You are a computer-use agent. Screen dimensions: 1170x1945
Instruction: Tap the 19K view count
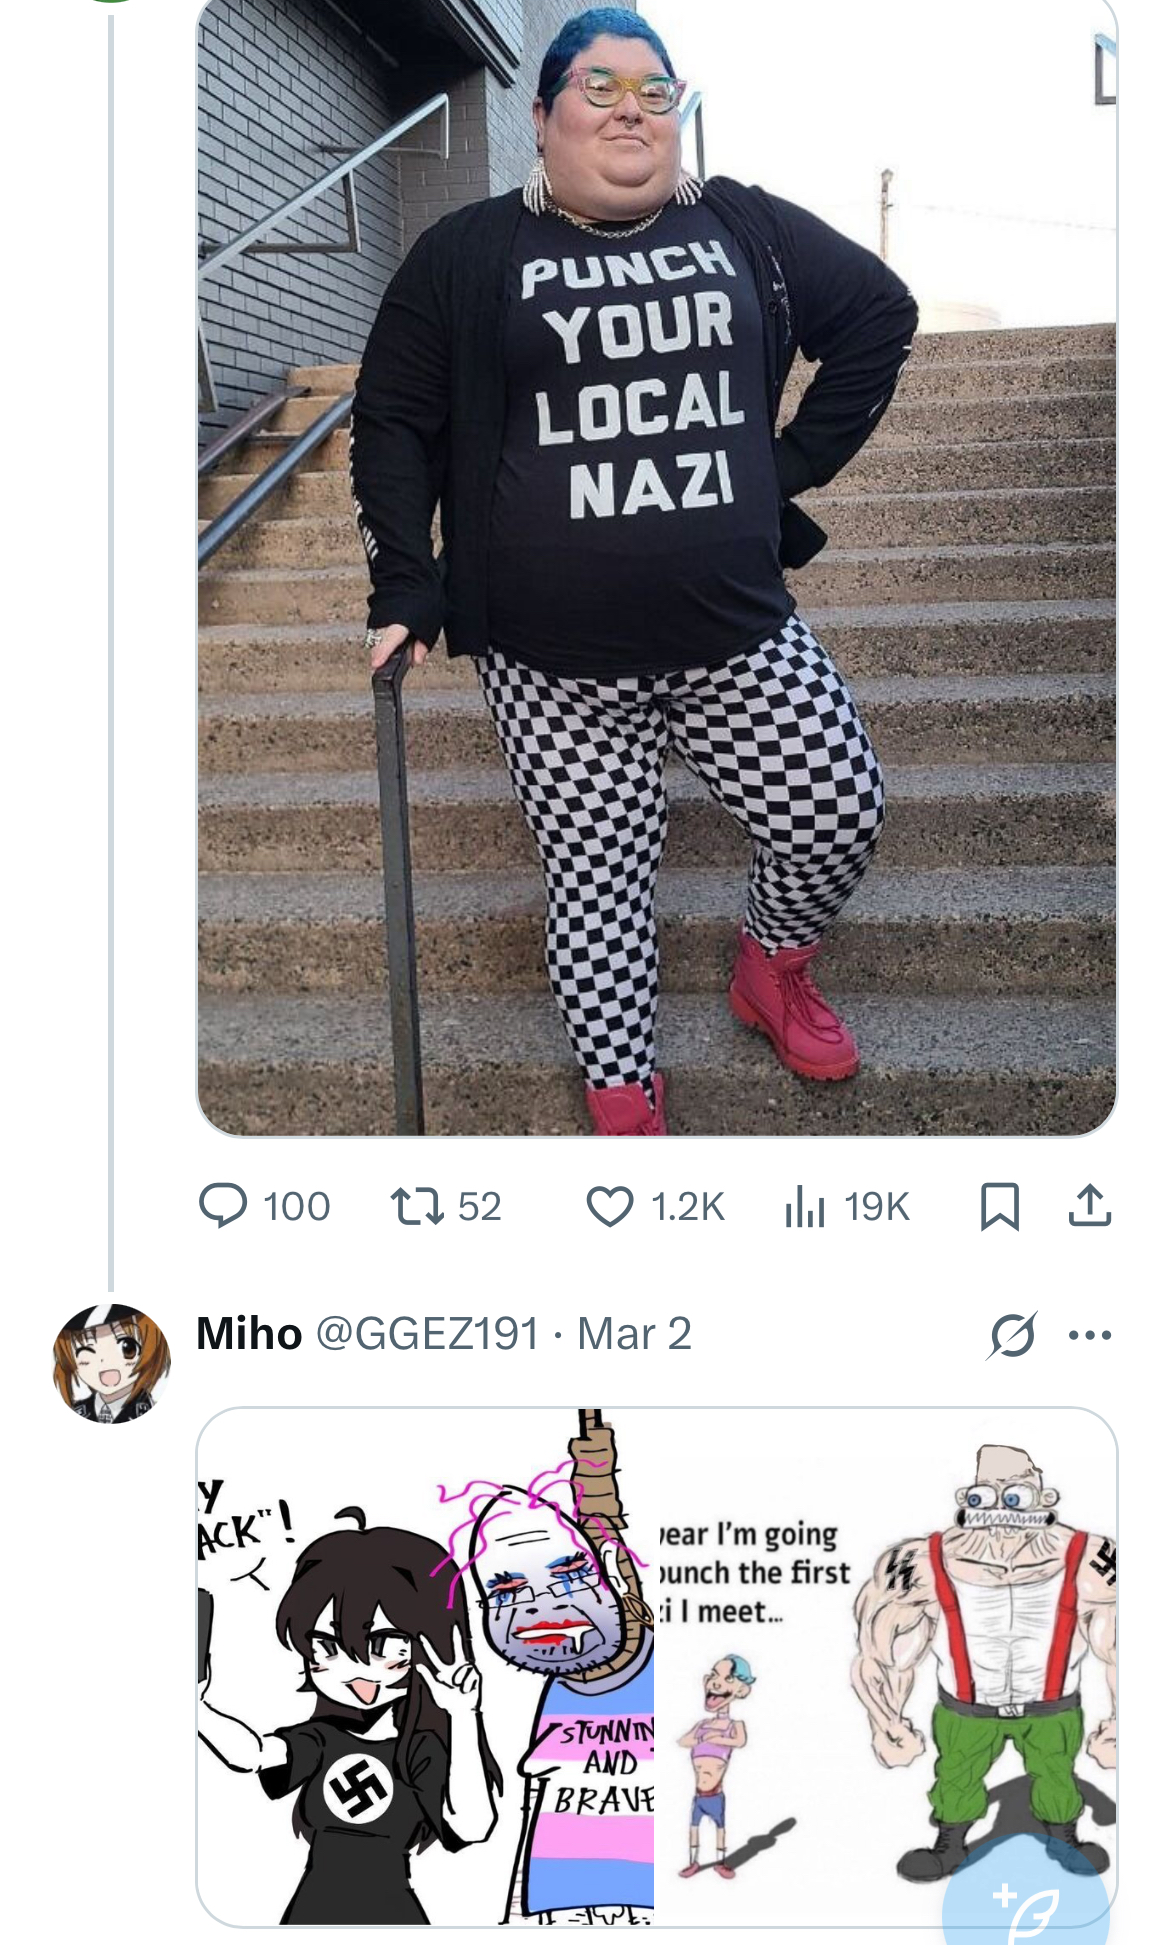click(x=877, y=1207)
